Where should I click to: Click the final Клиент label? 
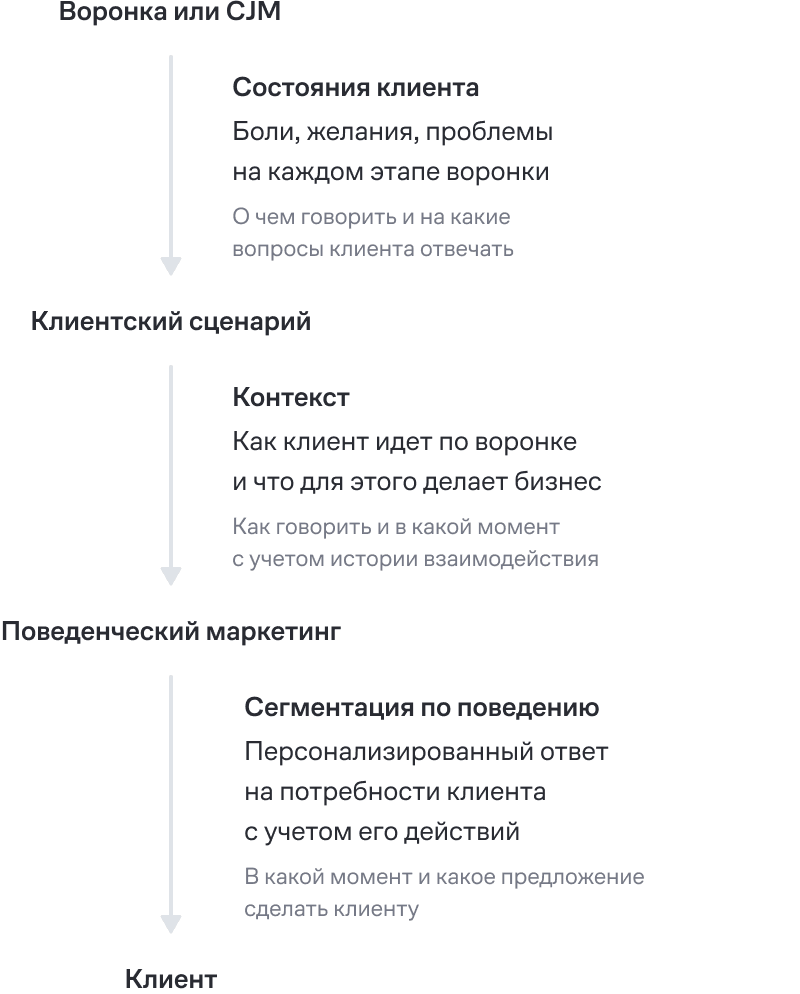(x=171, y=979)
